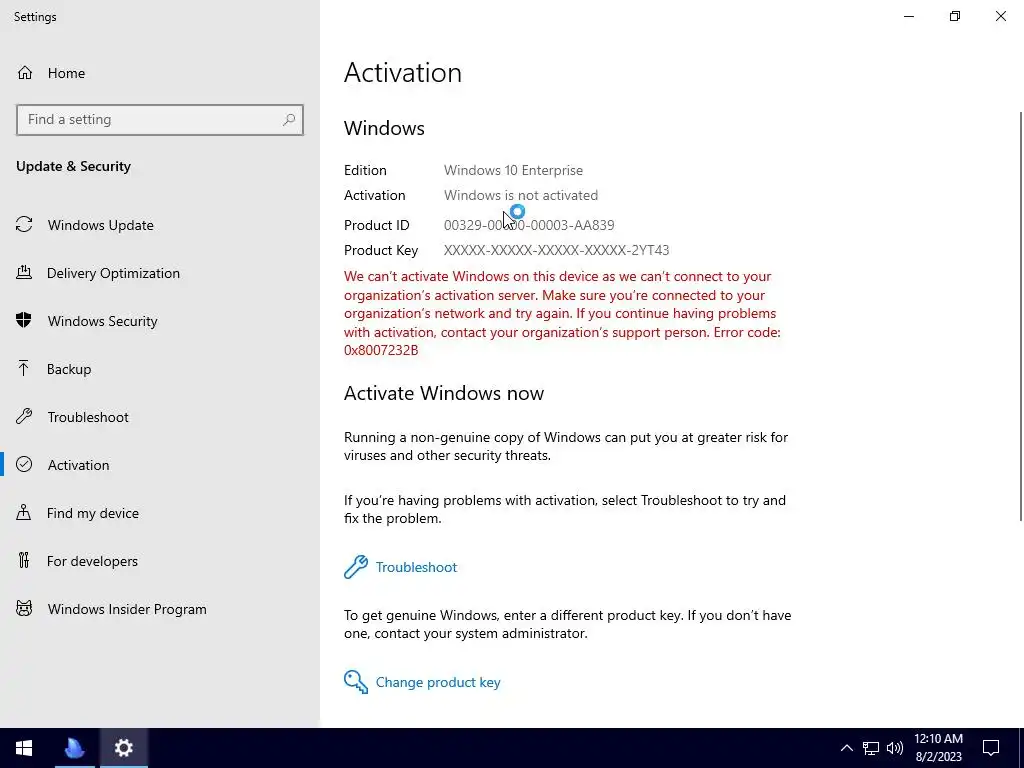1024x768 pixels.
Task: Open Windows Insider Program settings
Action: pos(160,609)
